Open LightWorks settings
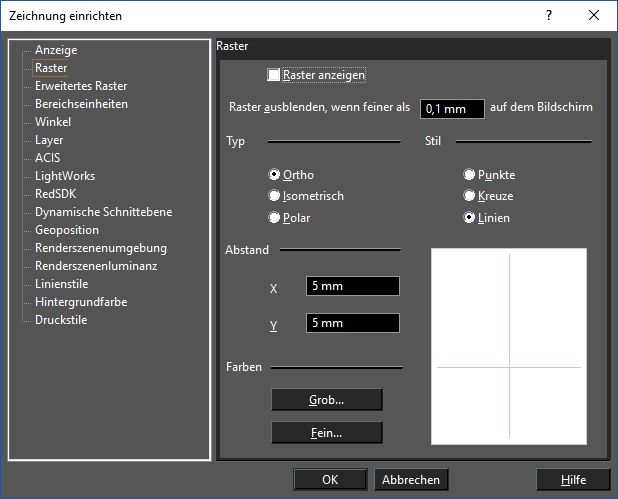The width and height of the screenshot is (618, 499). [x=65, y=176]
